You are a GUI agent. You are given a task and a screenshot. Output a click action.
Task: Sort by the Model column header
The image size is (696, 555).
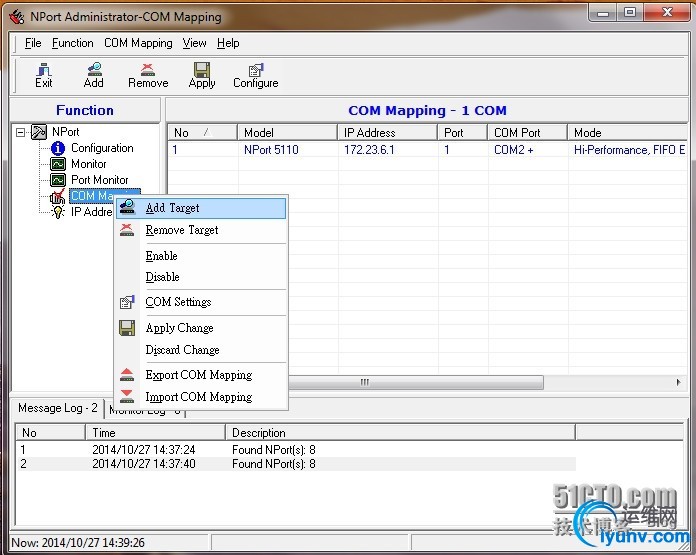[x=288, y=133]
